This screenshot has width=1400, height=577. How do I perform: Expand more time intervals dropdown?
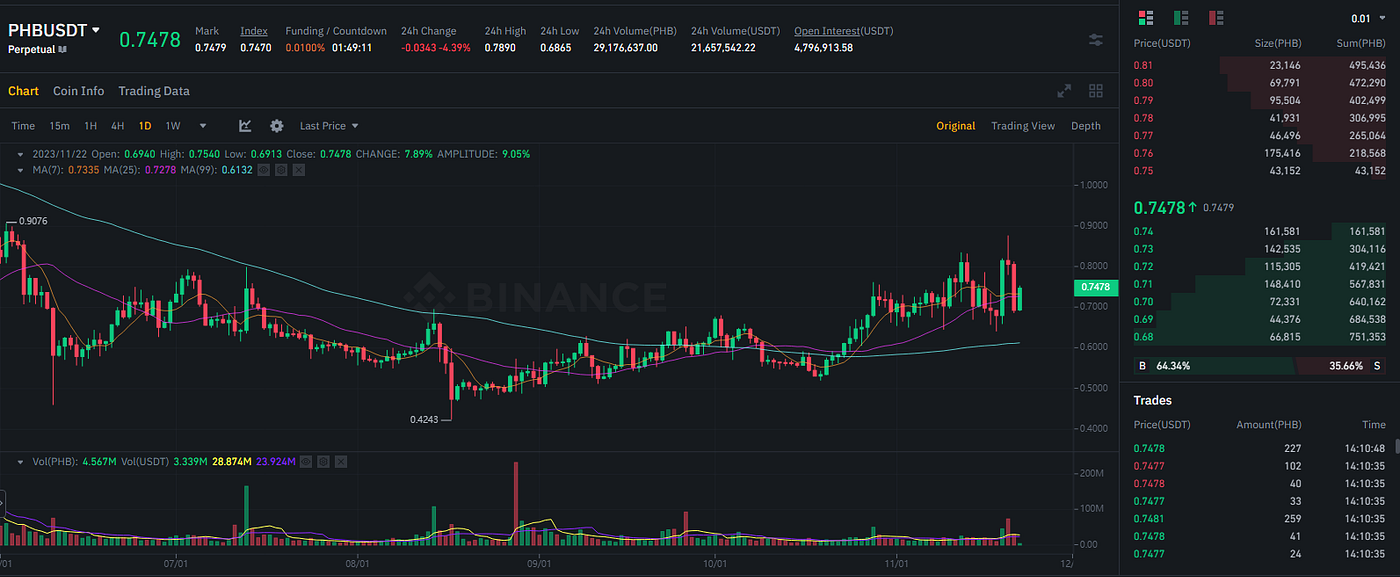point(203,126)
